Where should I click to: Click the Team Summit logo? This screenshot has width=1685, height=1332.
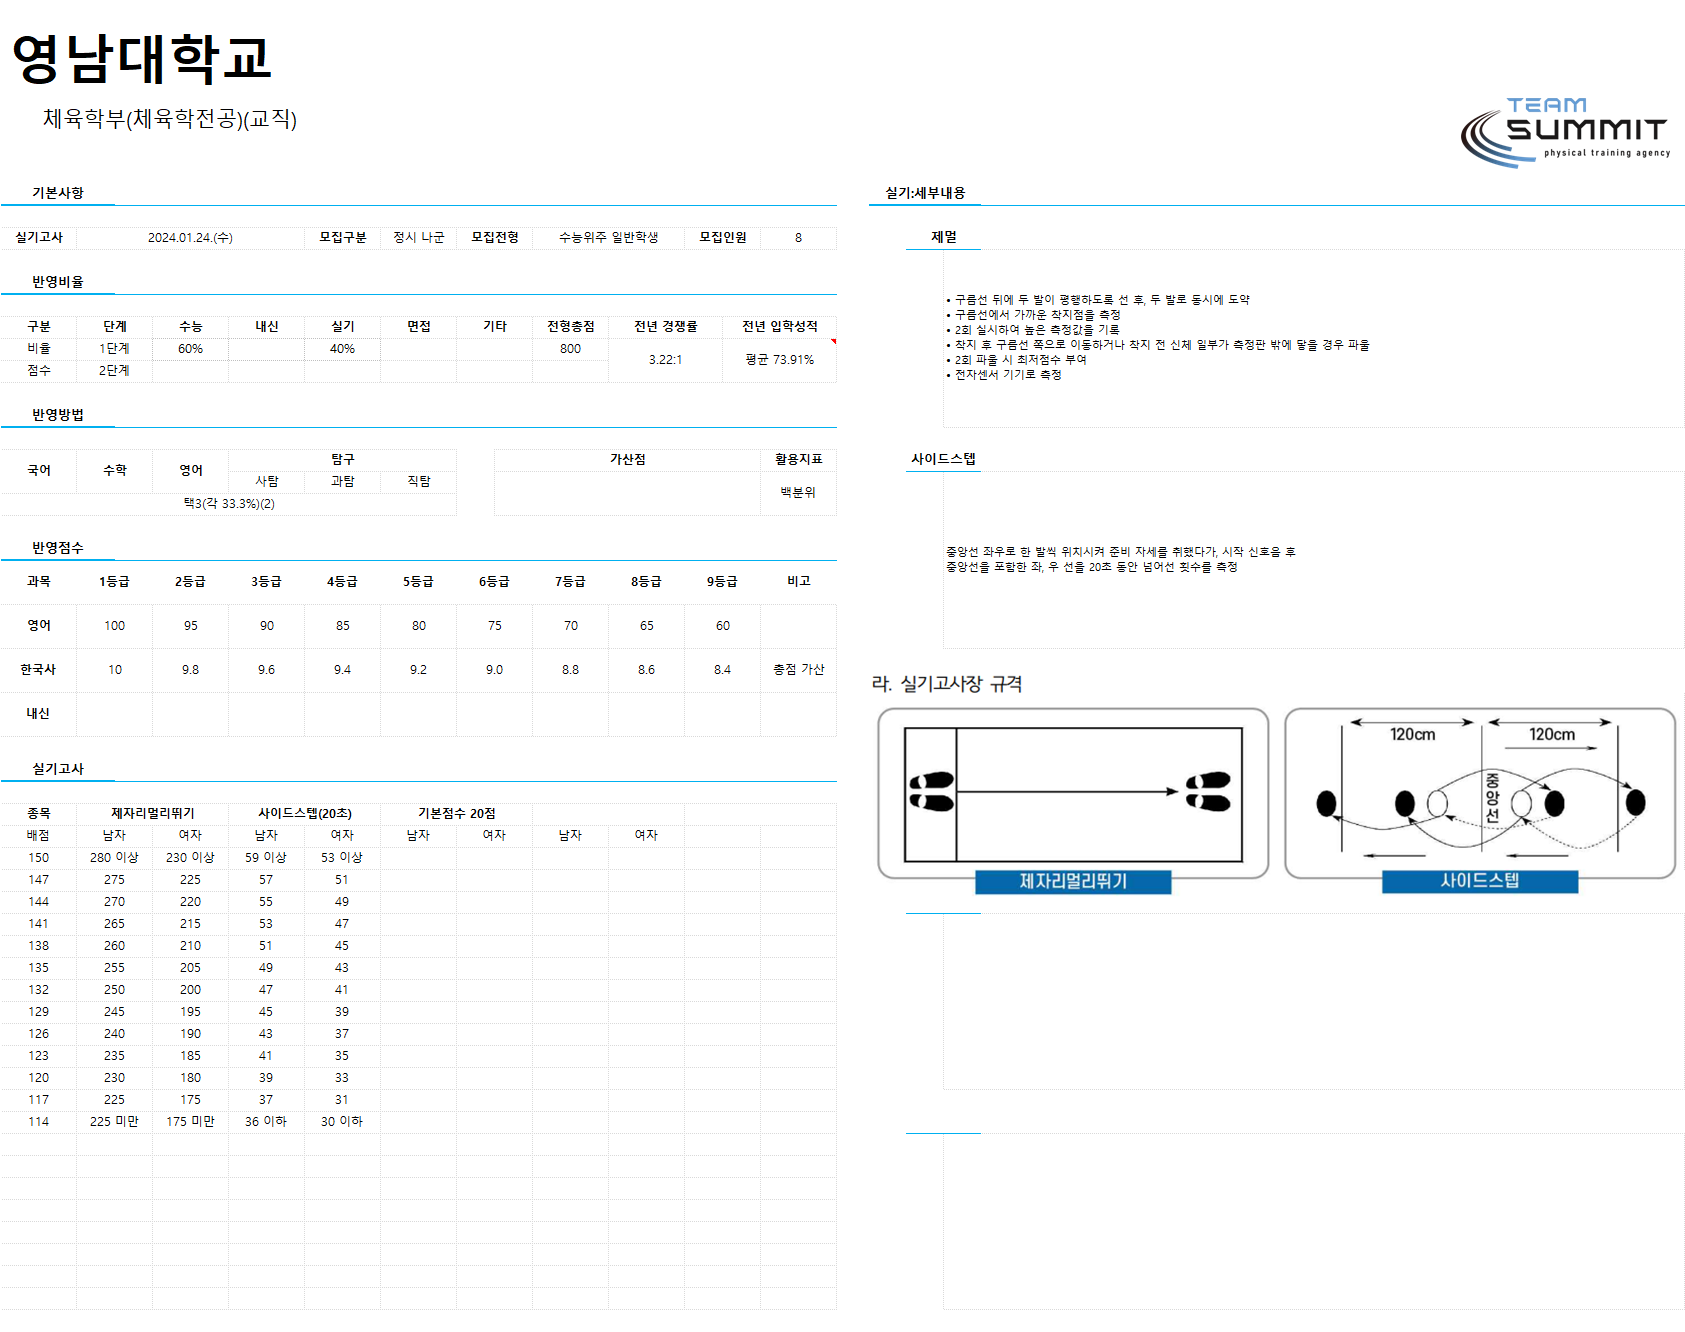point(1565,131)
